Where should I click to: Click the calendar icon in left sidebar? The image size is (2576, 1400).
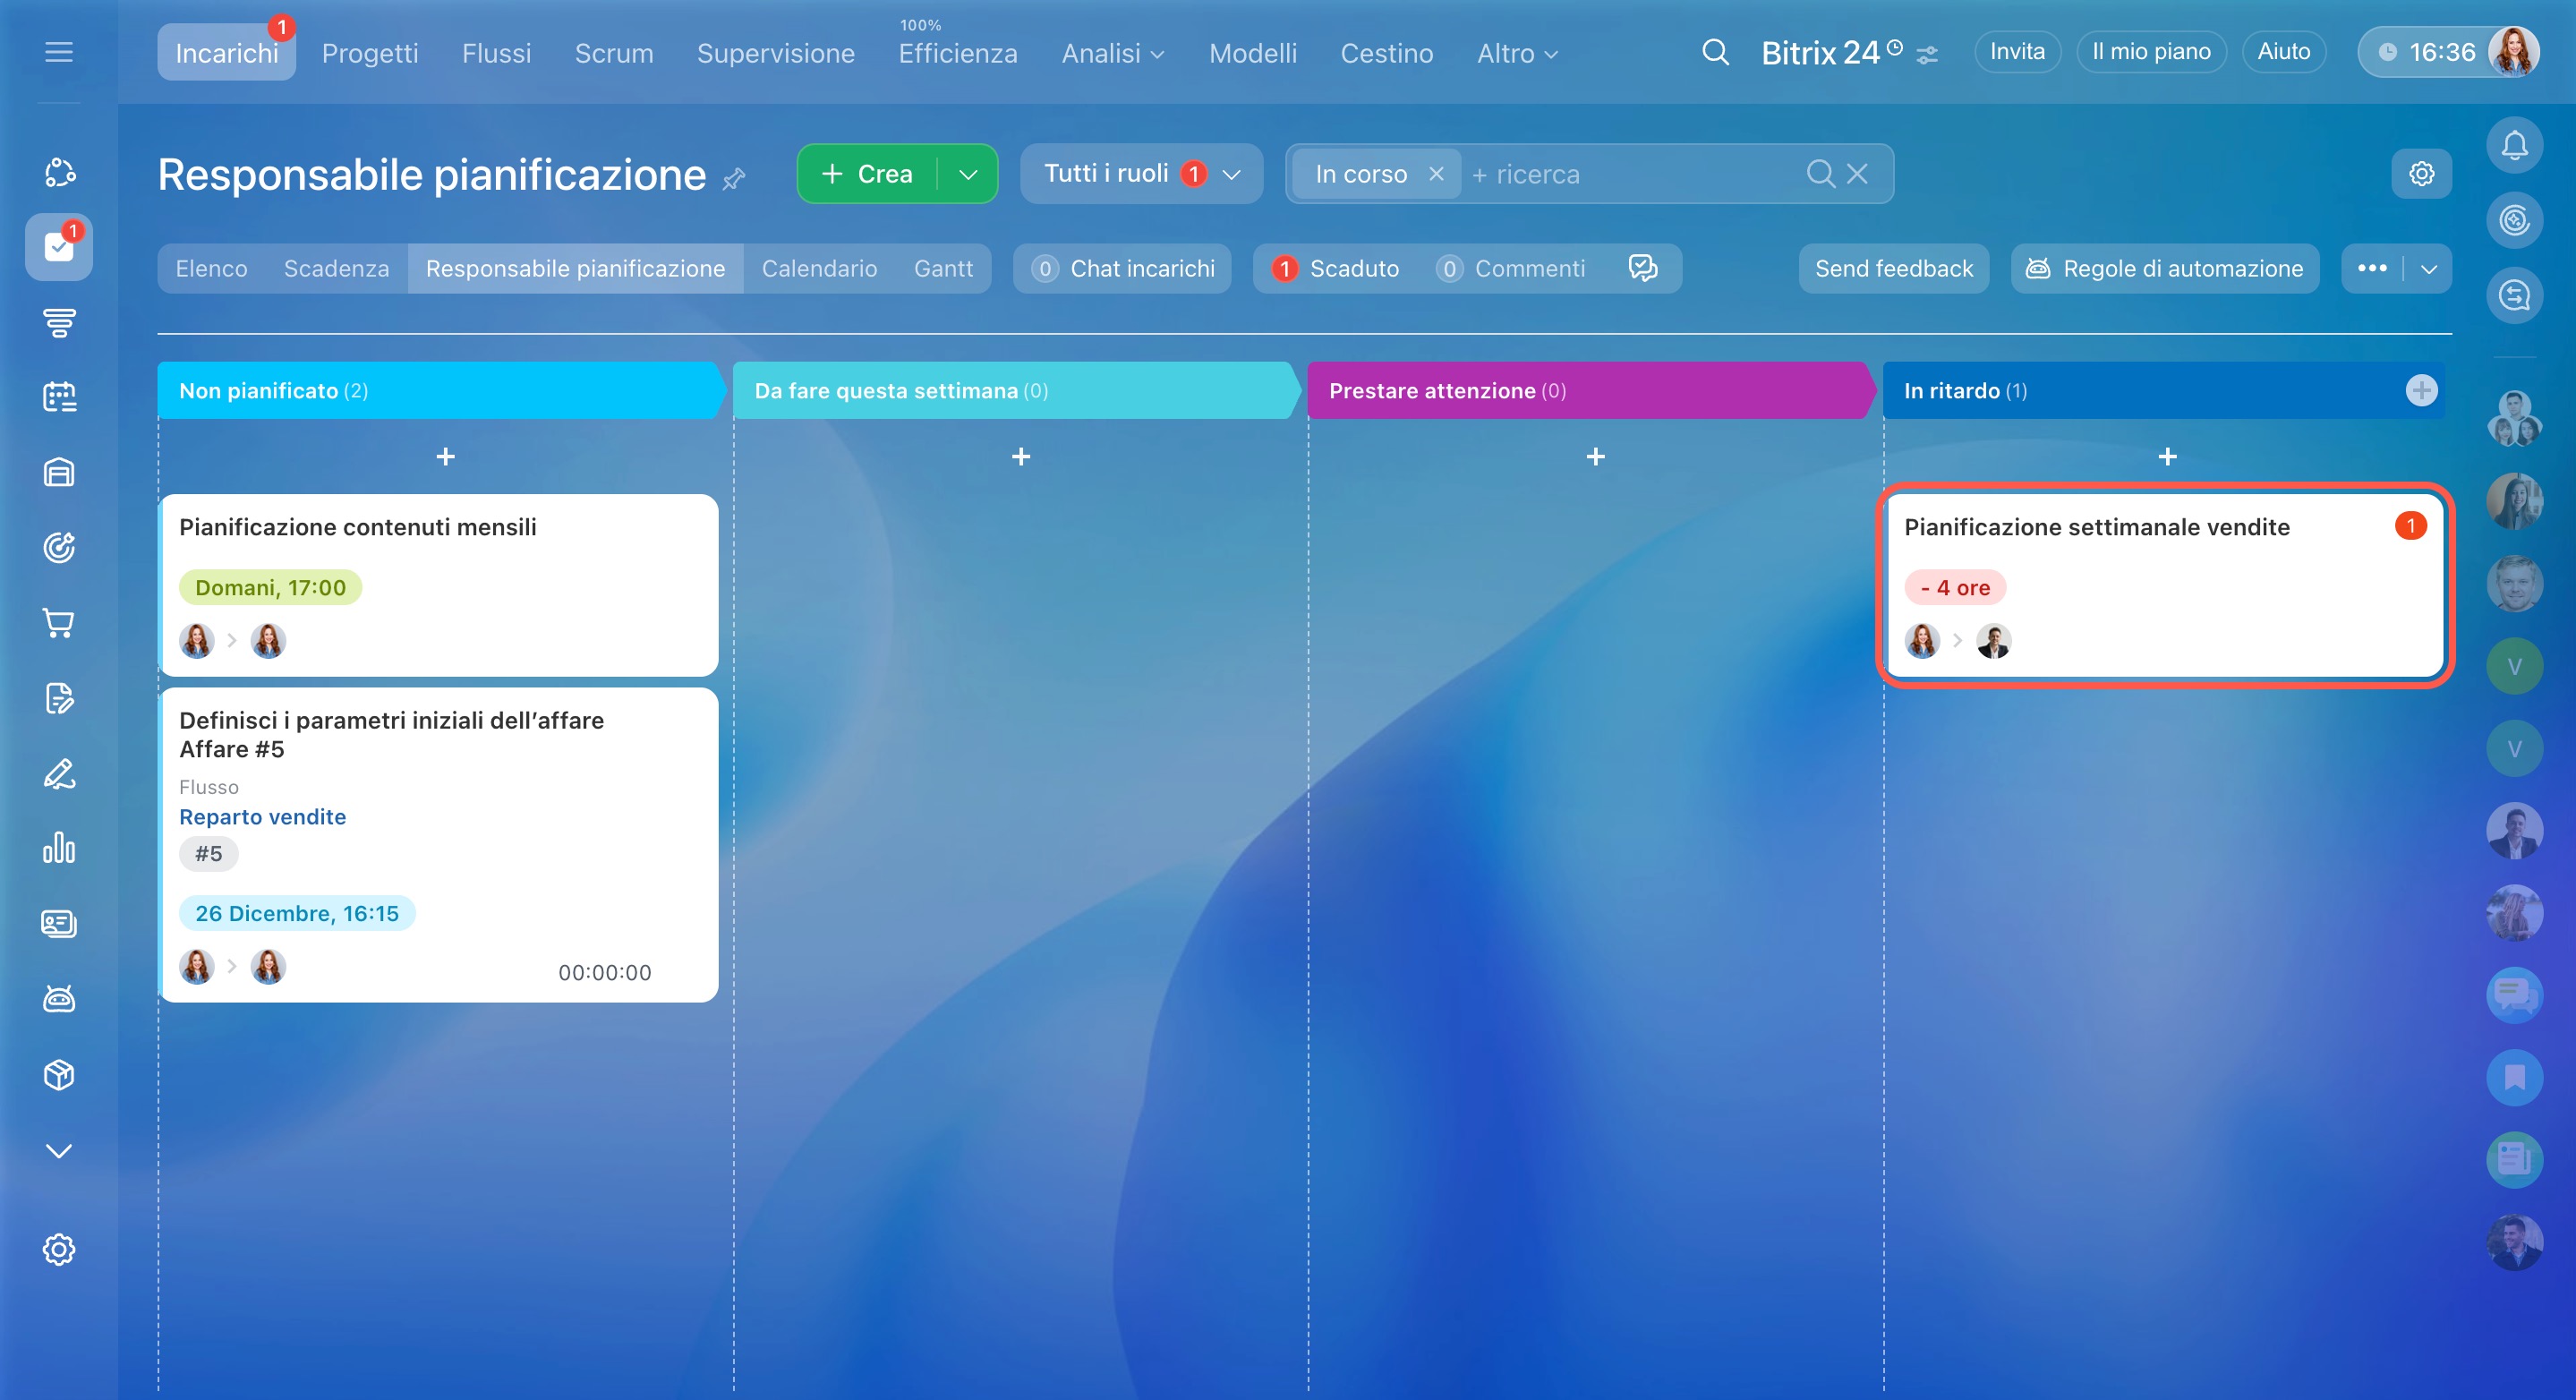point(59,397)
